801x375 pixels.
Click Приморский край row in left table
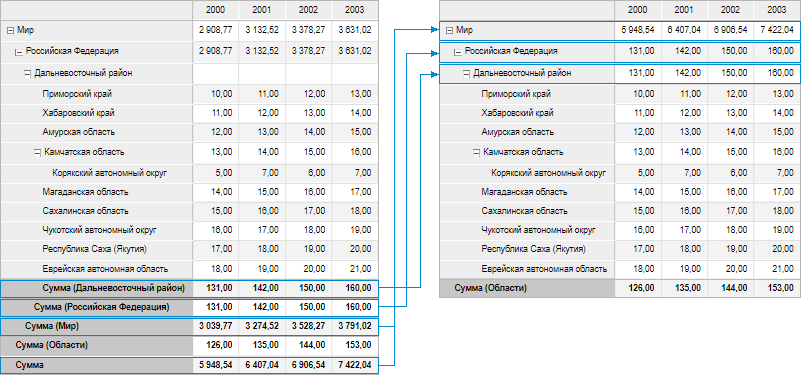(189, 94)
